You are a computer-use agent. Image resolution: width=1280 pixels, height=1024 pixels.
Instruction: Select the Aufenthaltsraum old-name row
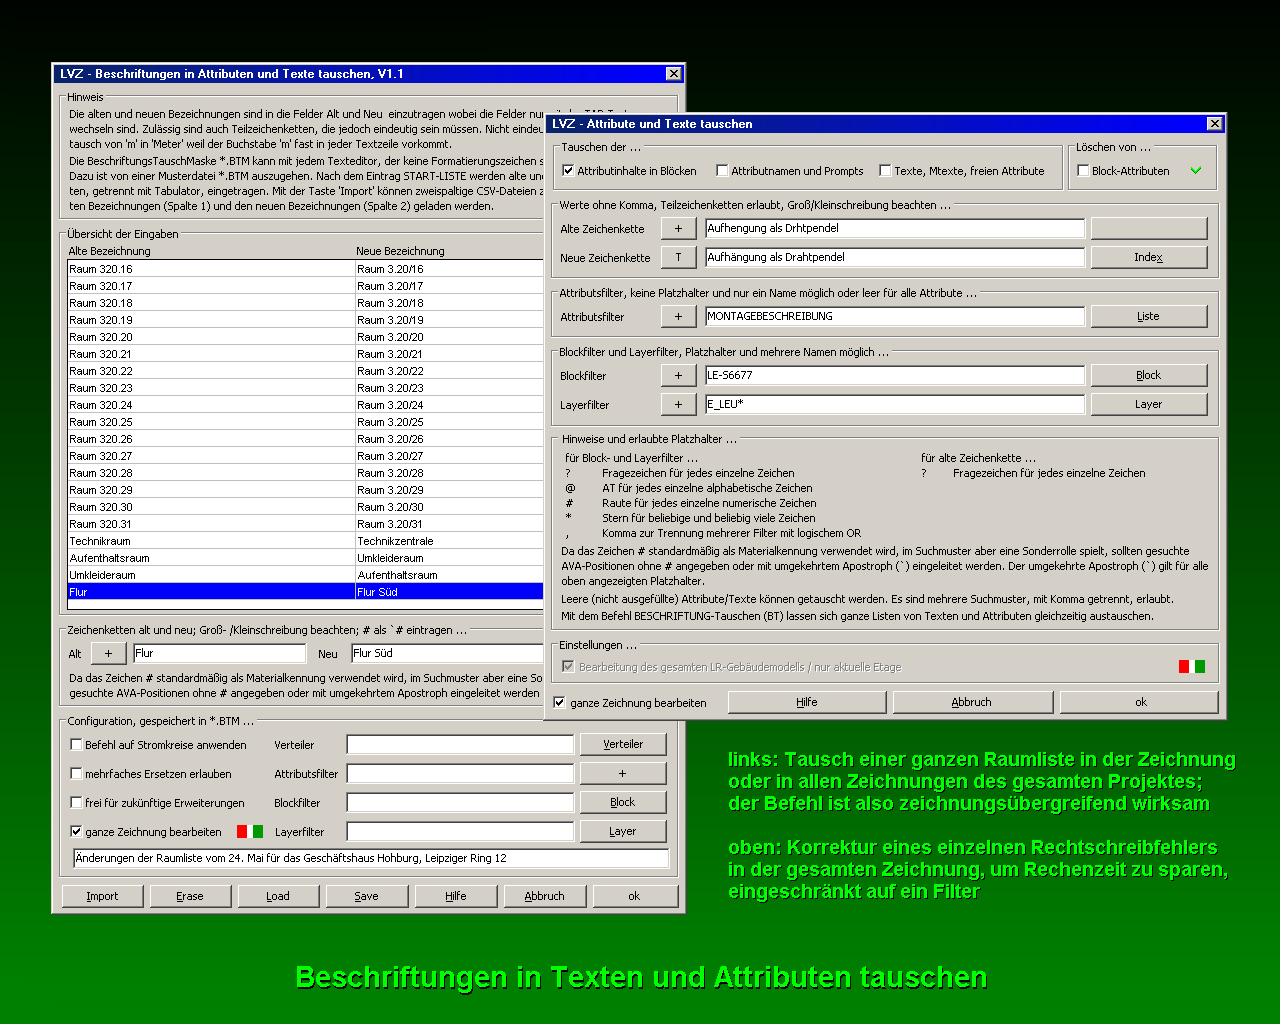coord(211,558)
